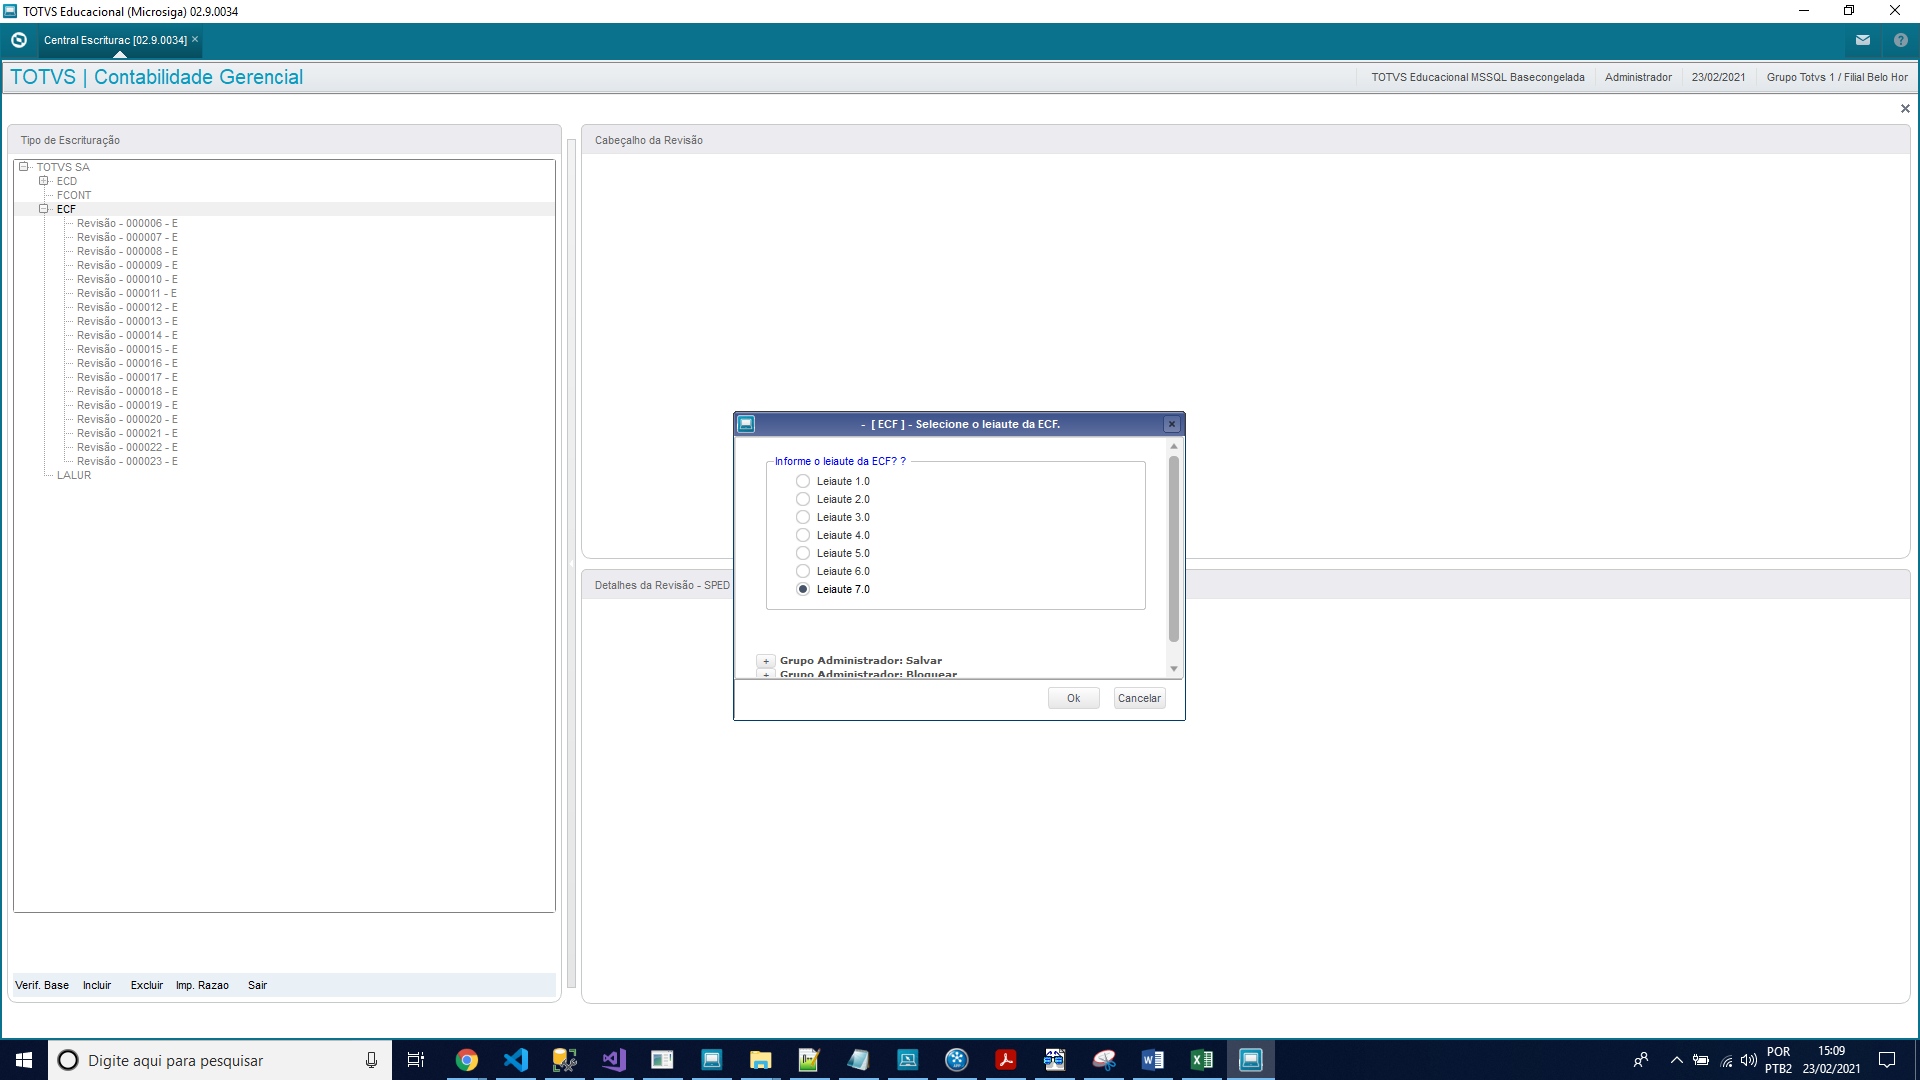This screenshot has width=1920, height=1080.
Task: Expand Grupo Administrador: Salvar entry
Action: pos(766,661)
